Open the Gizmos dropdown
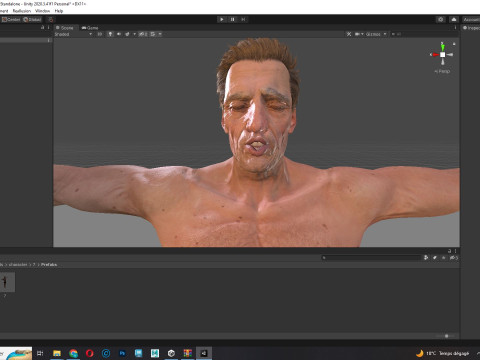Image resolution: width=480 pixels, height=360 pixels. click(x=376, y=34)
